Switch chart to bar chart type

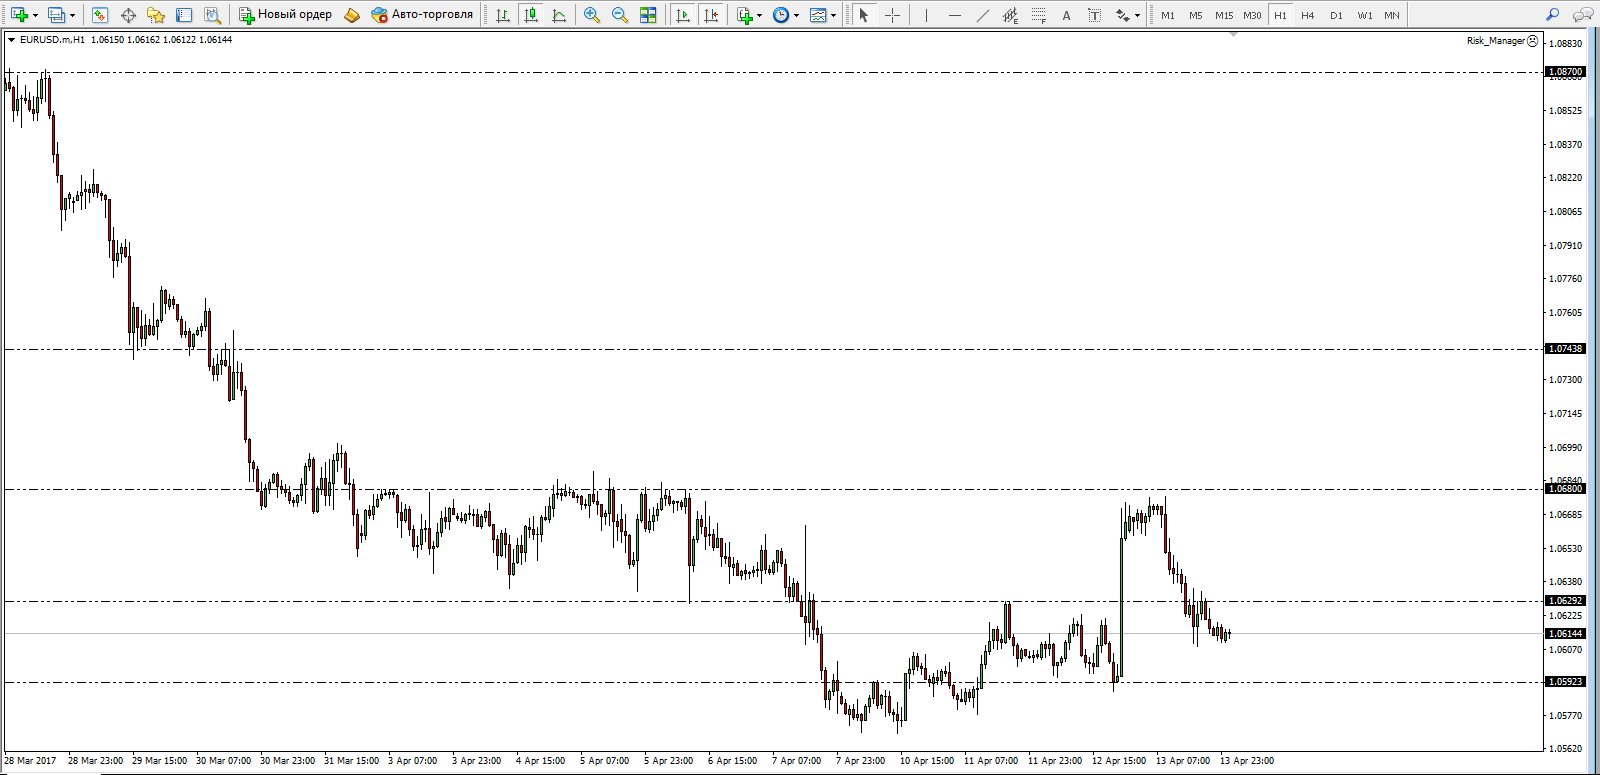point(503,15)
